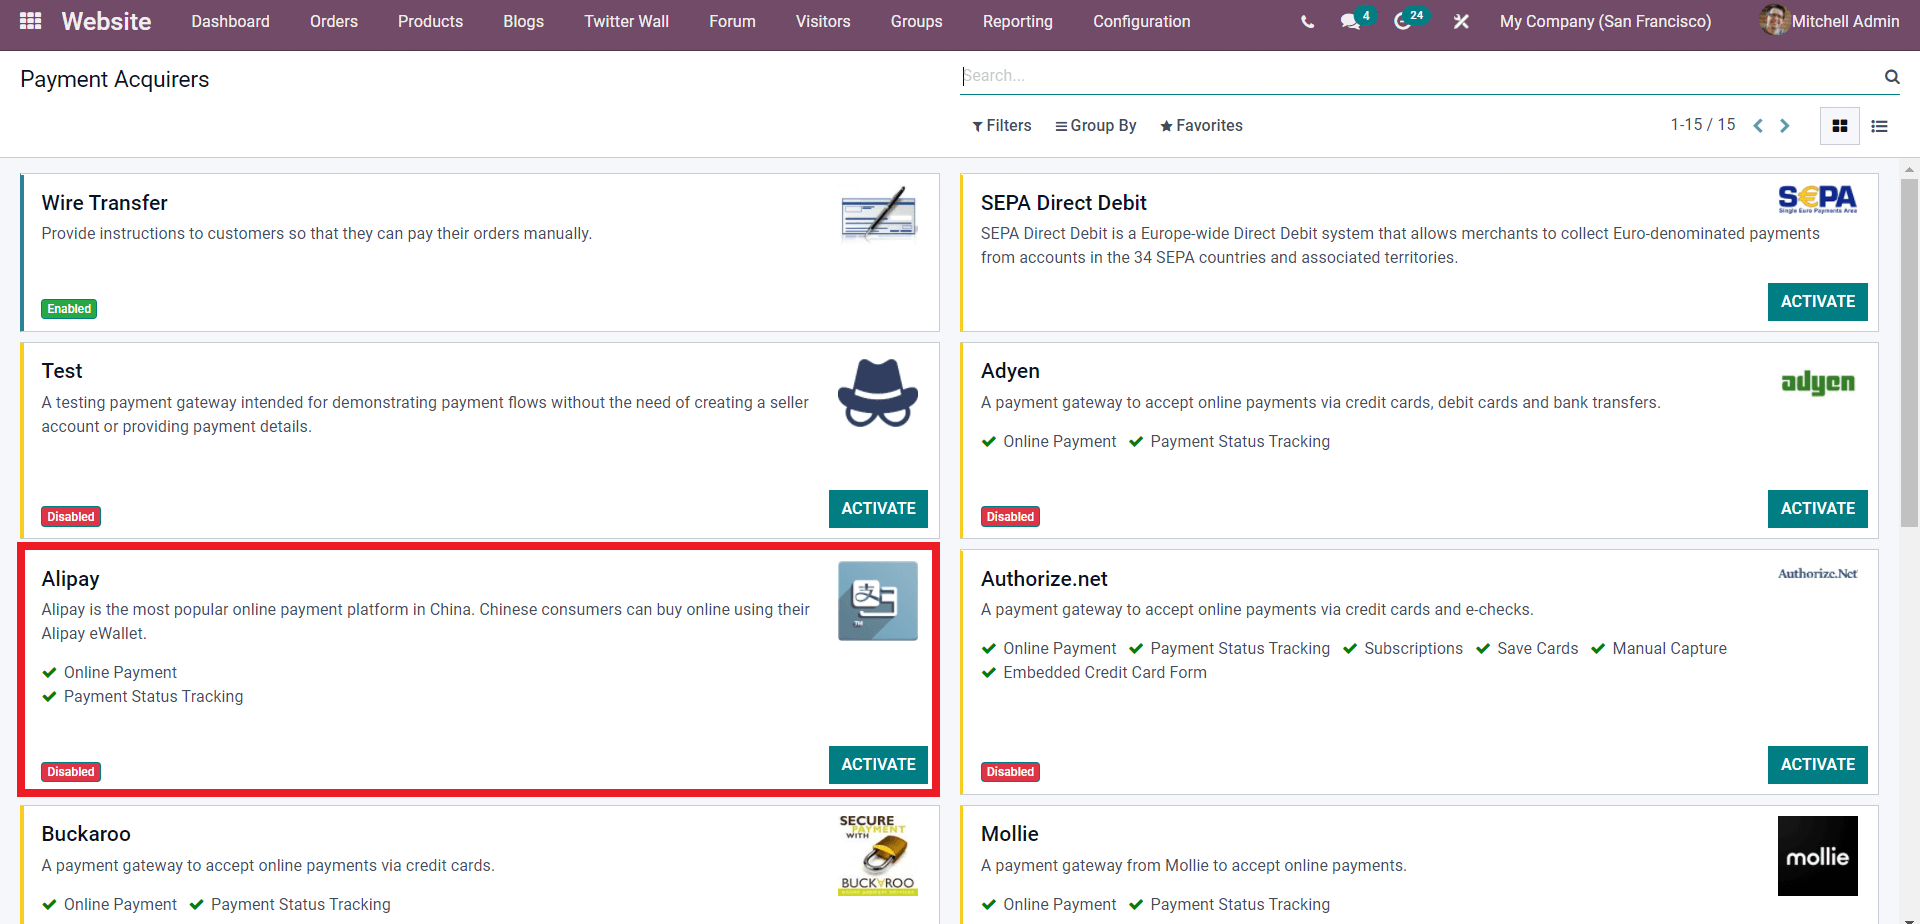
Task: Open the SEPA Direct Debit card title
Action: tap(1063, 203)
